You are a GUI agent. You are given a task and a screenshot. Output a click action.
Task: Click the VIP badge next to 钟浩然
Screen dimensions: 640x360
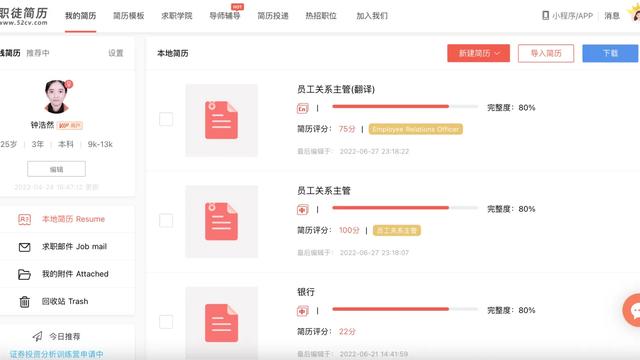click(70, 125)
